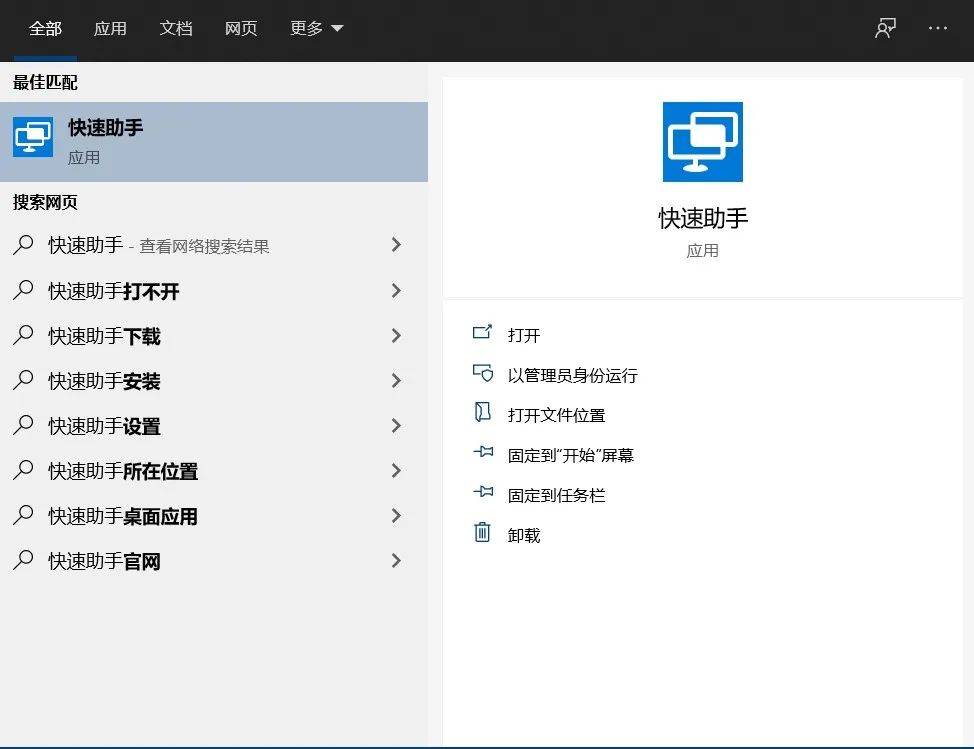Open the three-dot options menu
974x749 pixels.
pos(937,29)
